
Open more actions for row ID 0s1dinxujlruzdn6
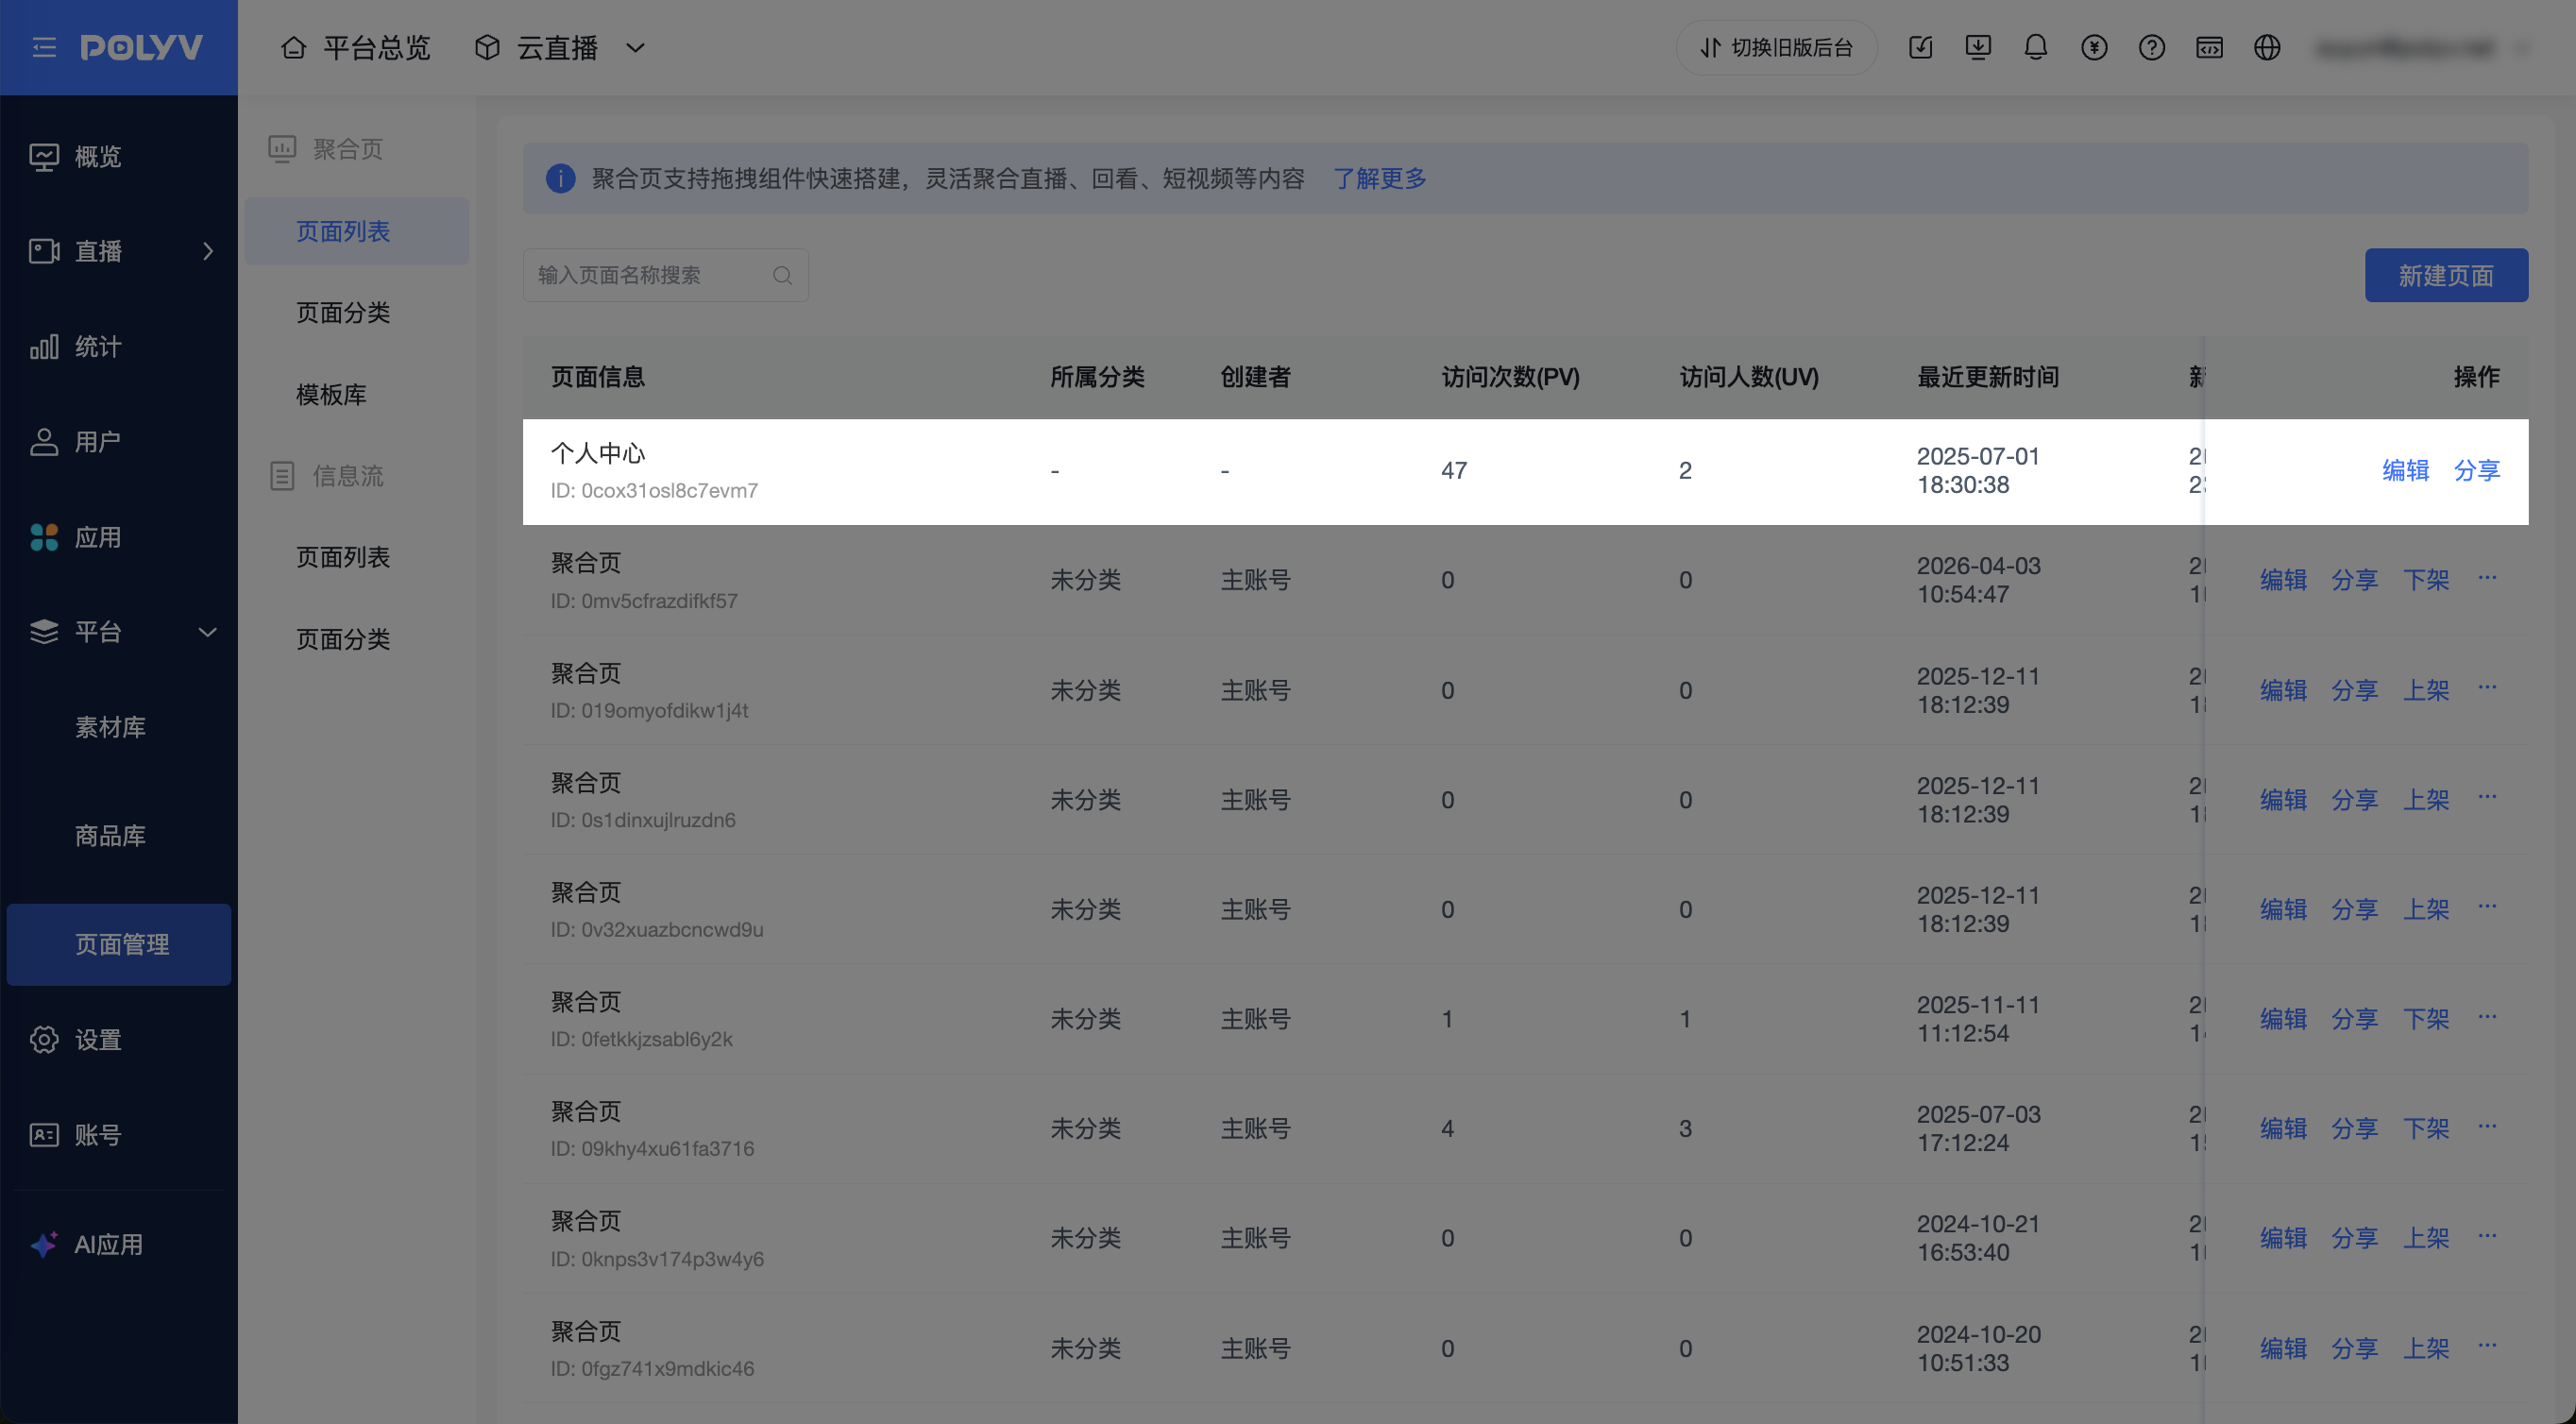[2487, 797]
